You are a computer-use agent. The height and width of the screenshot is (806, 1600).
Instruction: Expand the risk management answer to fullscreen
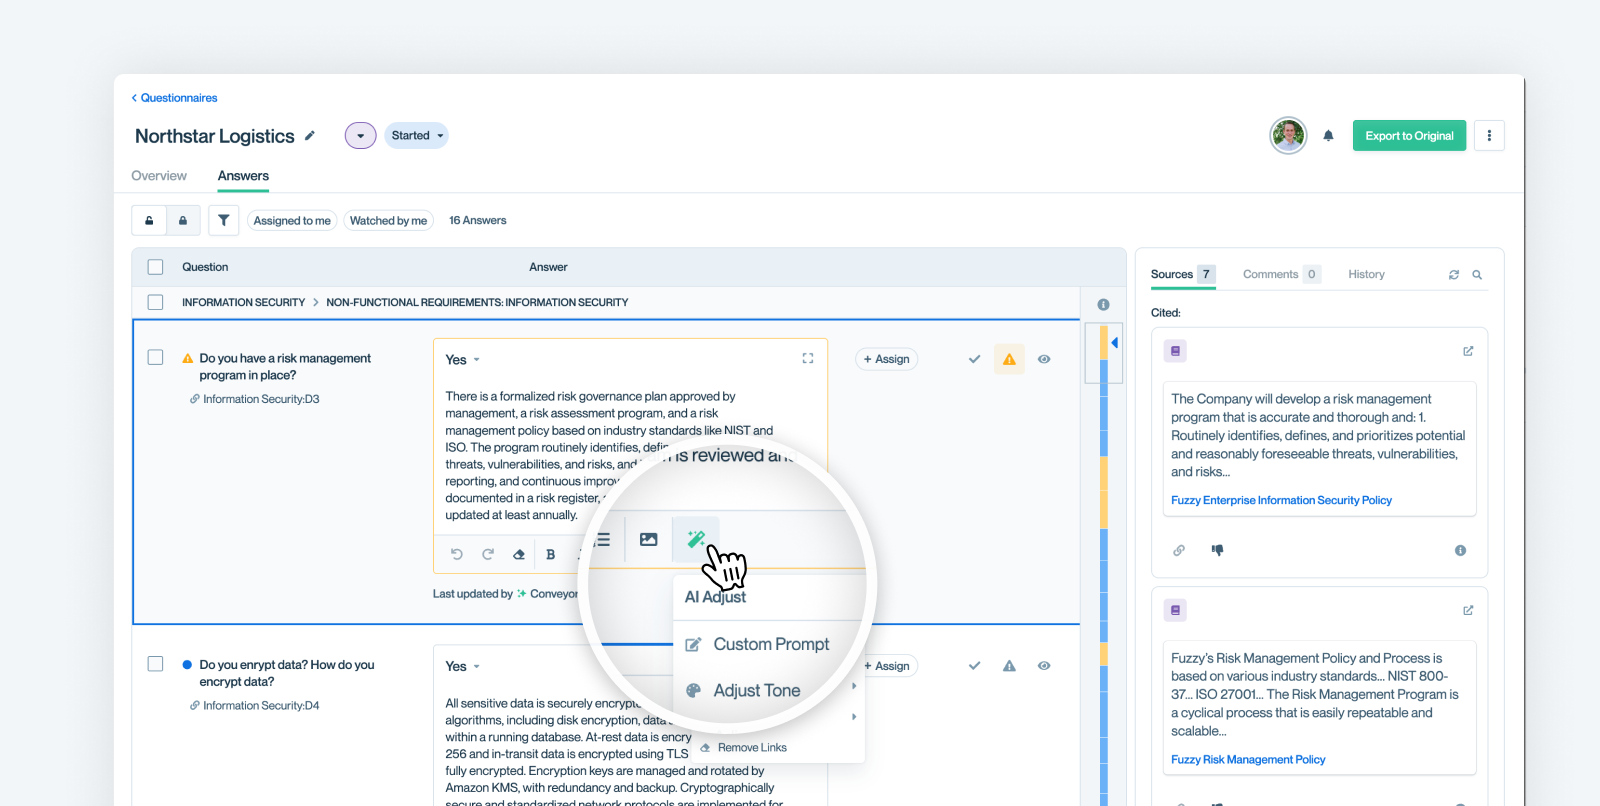pos(808,358)
